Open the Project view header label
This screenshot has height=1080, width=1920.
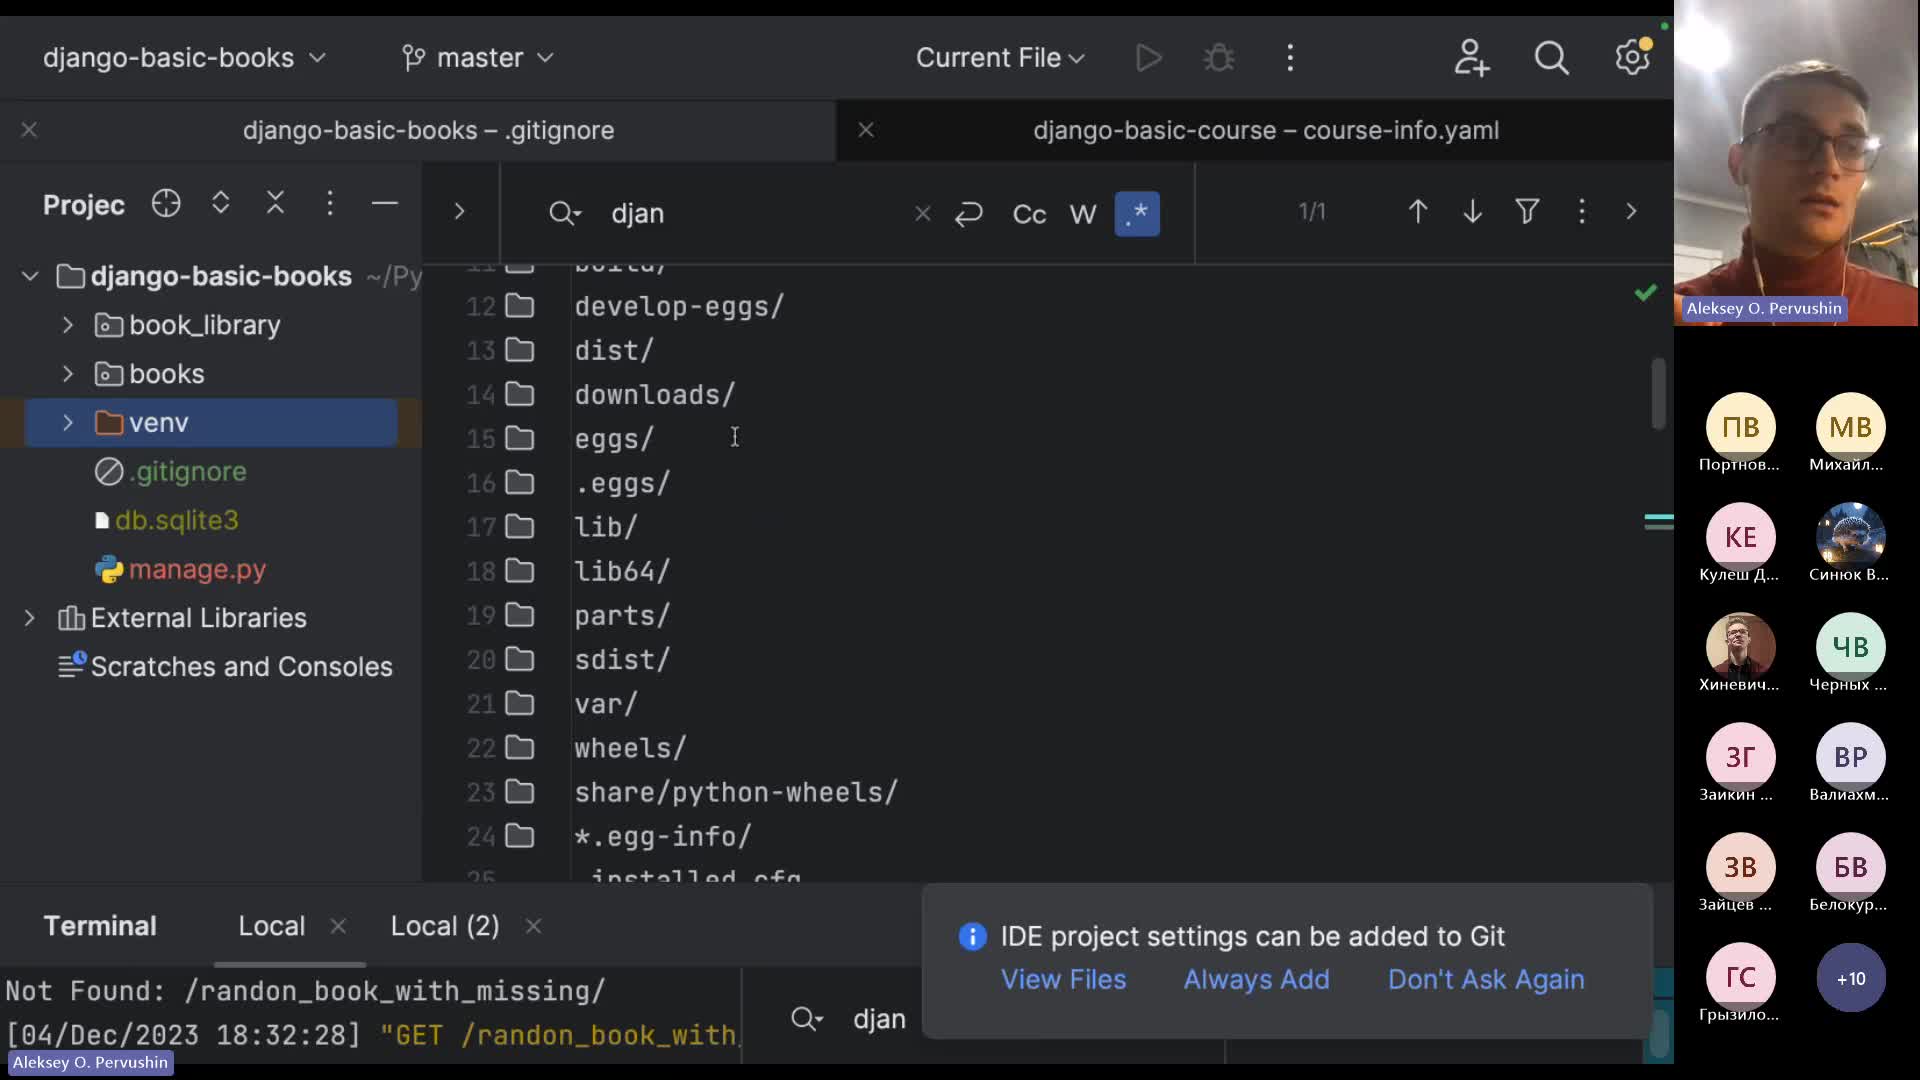(84, 205)
